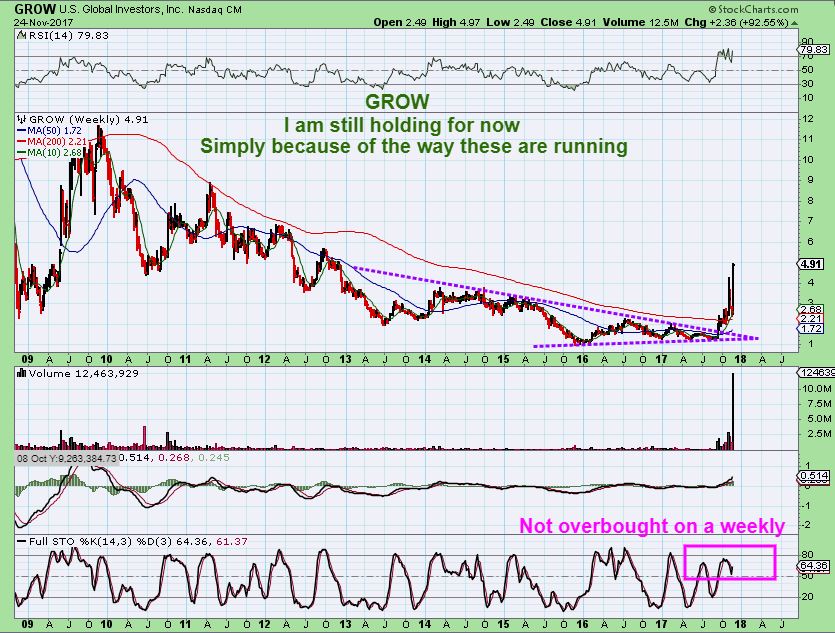Click year 16 on the bottom time axis
This screenshot has width=835, height=633.
point(582,623)
